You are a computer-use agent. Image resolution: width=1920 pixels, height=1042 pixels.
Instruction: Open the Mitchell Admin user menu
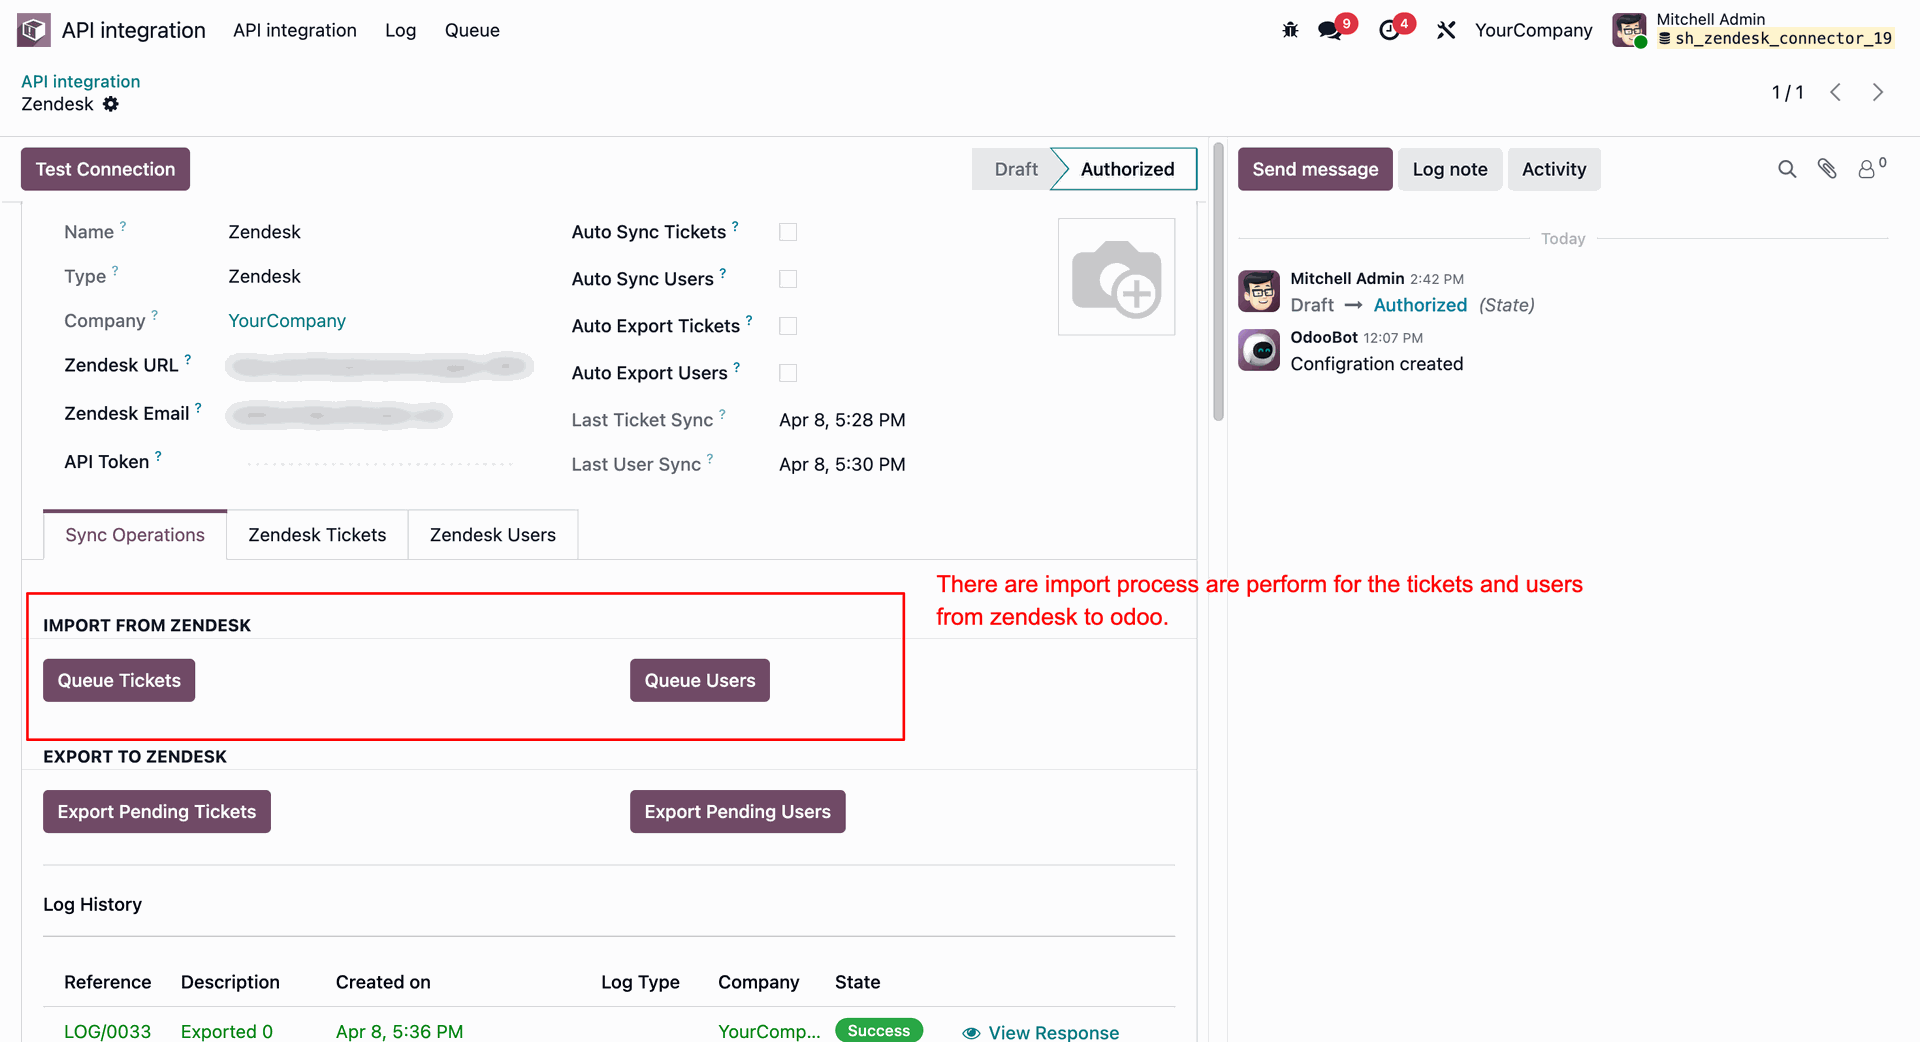(x=1754, y=30)
